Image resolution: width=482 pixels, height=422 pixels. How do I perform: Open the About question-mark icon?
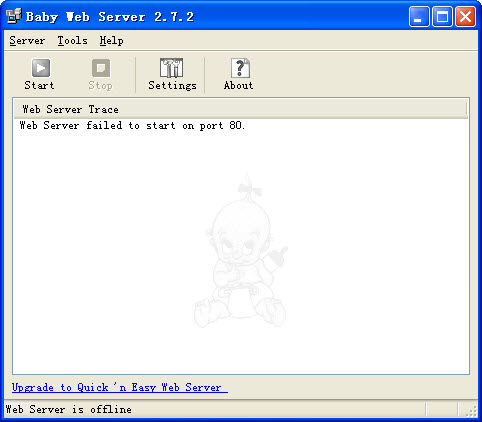pos(240,68)
